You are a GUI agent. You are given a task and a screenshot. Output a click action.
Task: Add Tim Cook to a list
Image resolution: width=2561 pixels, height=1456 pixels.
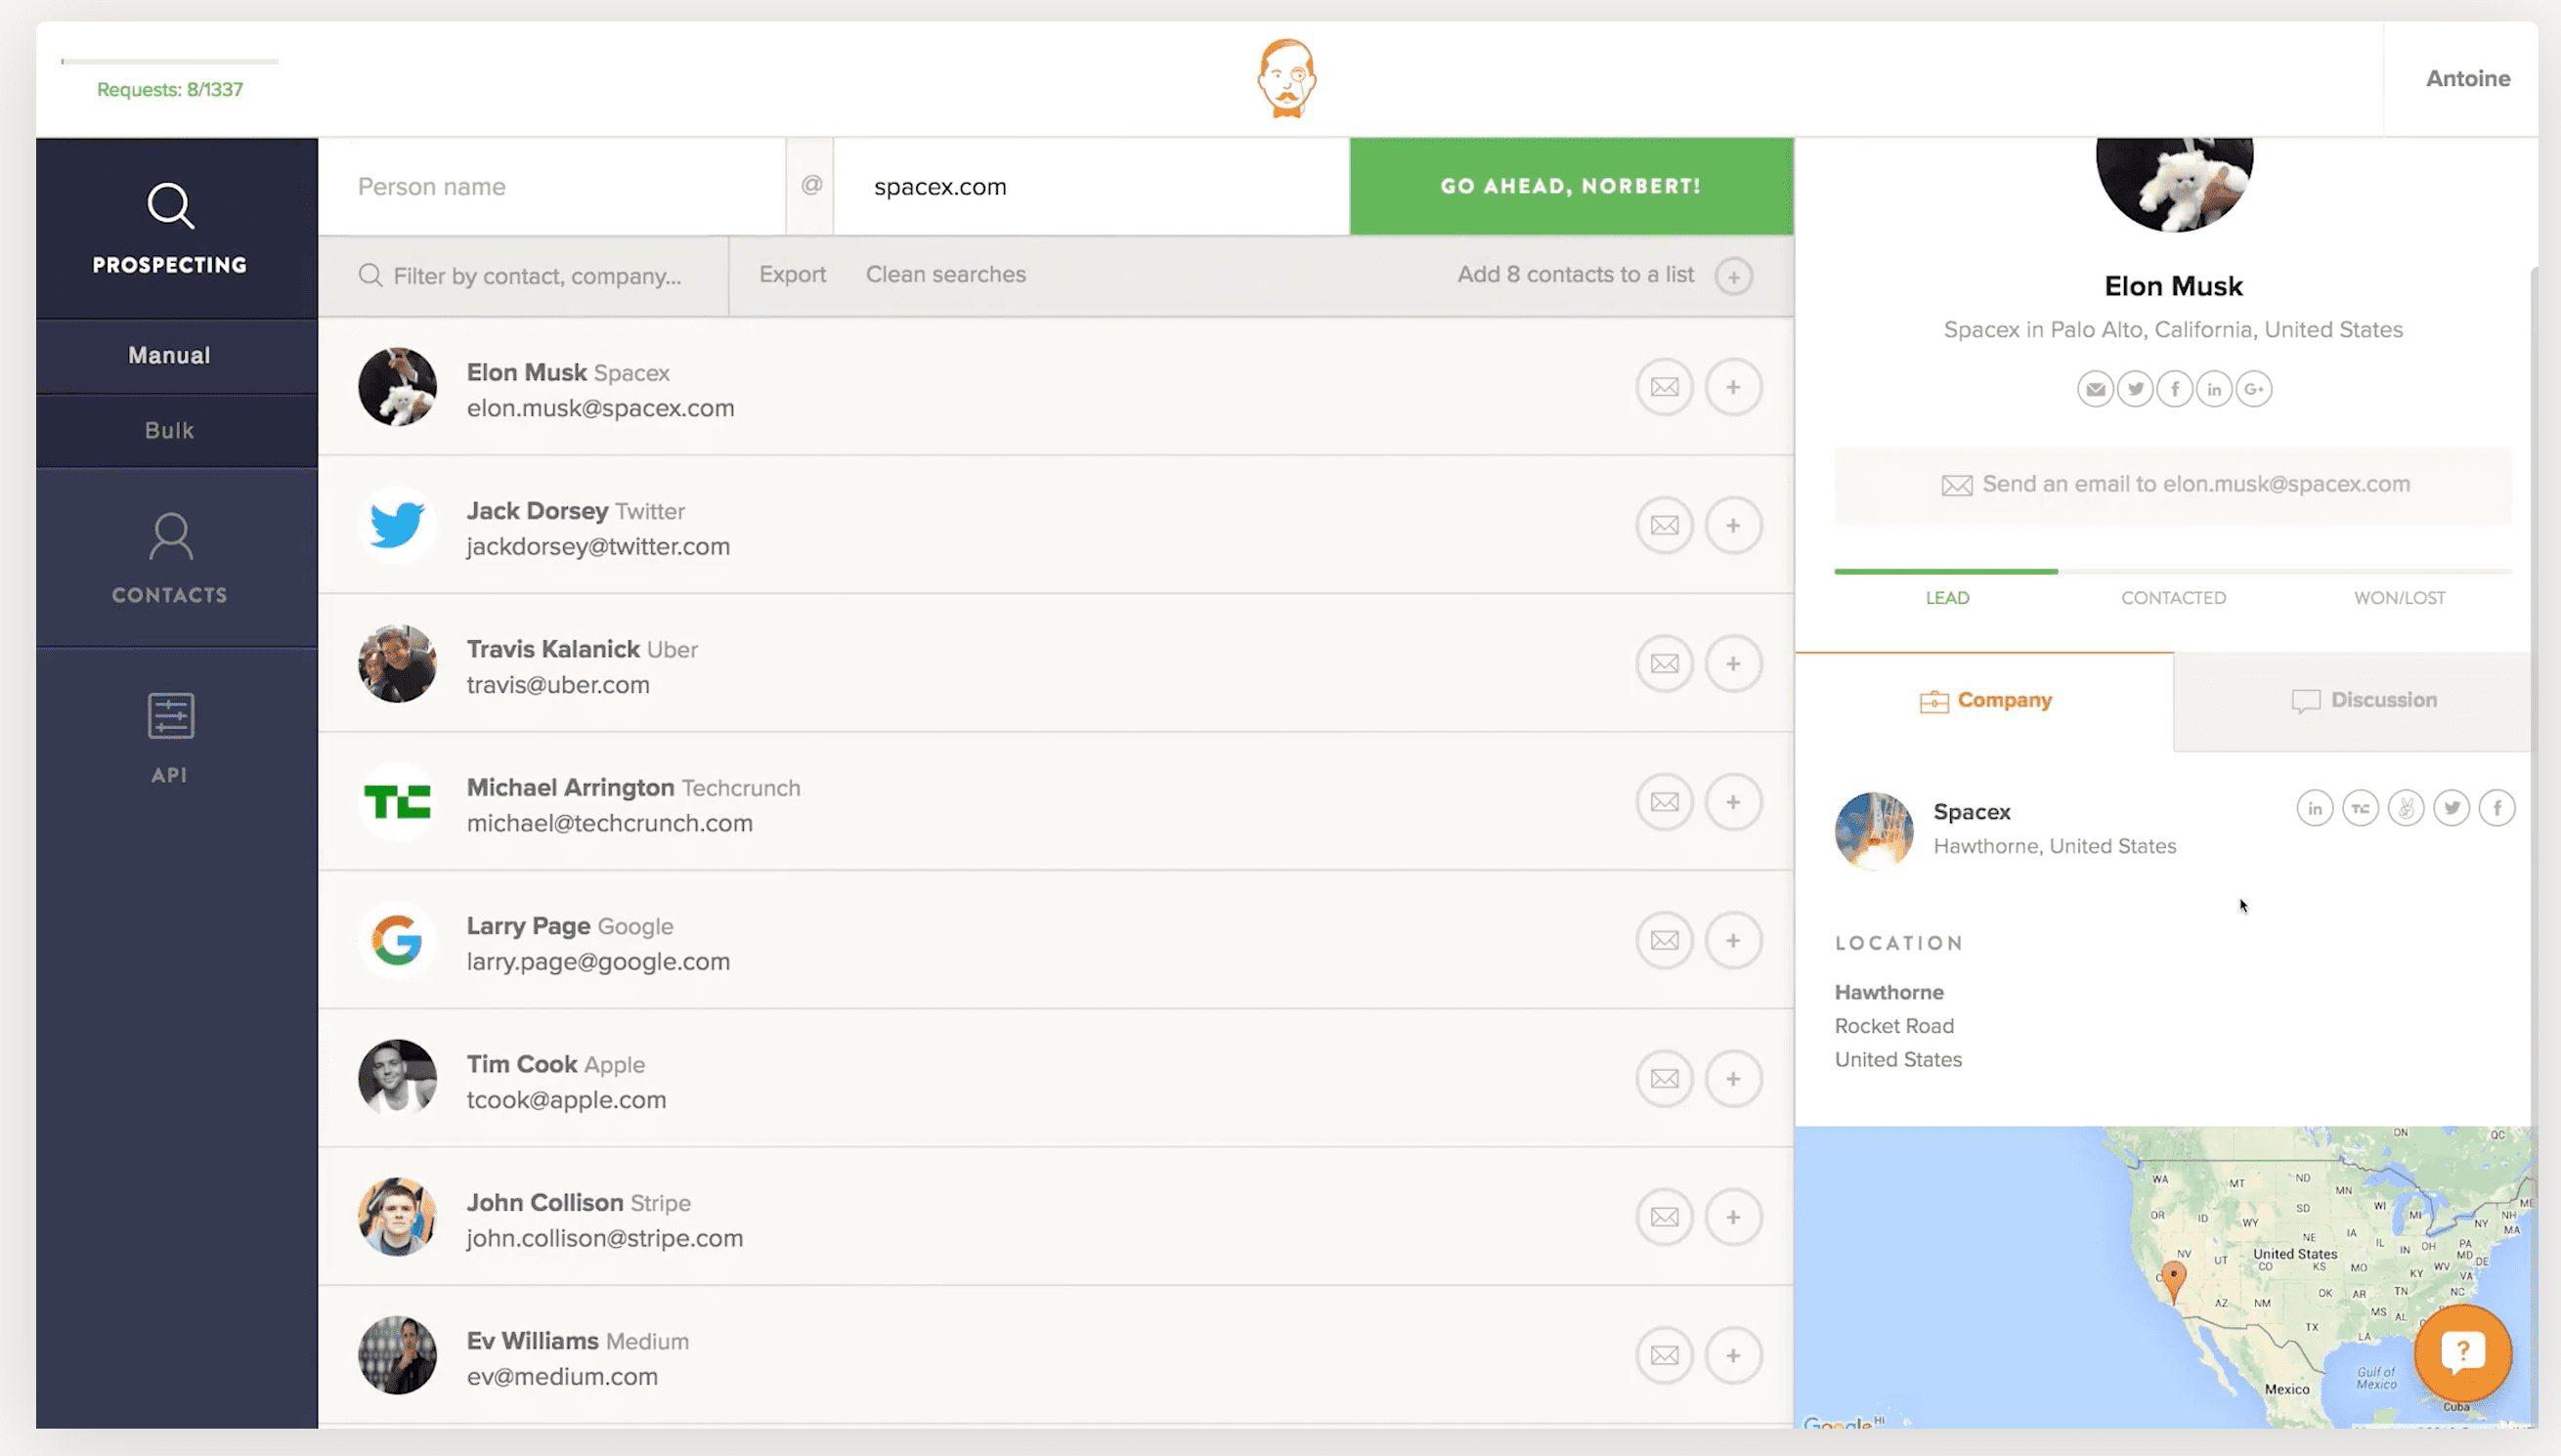coord(1733,1078)
